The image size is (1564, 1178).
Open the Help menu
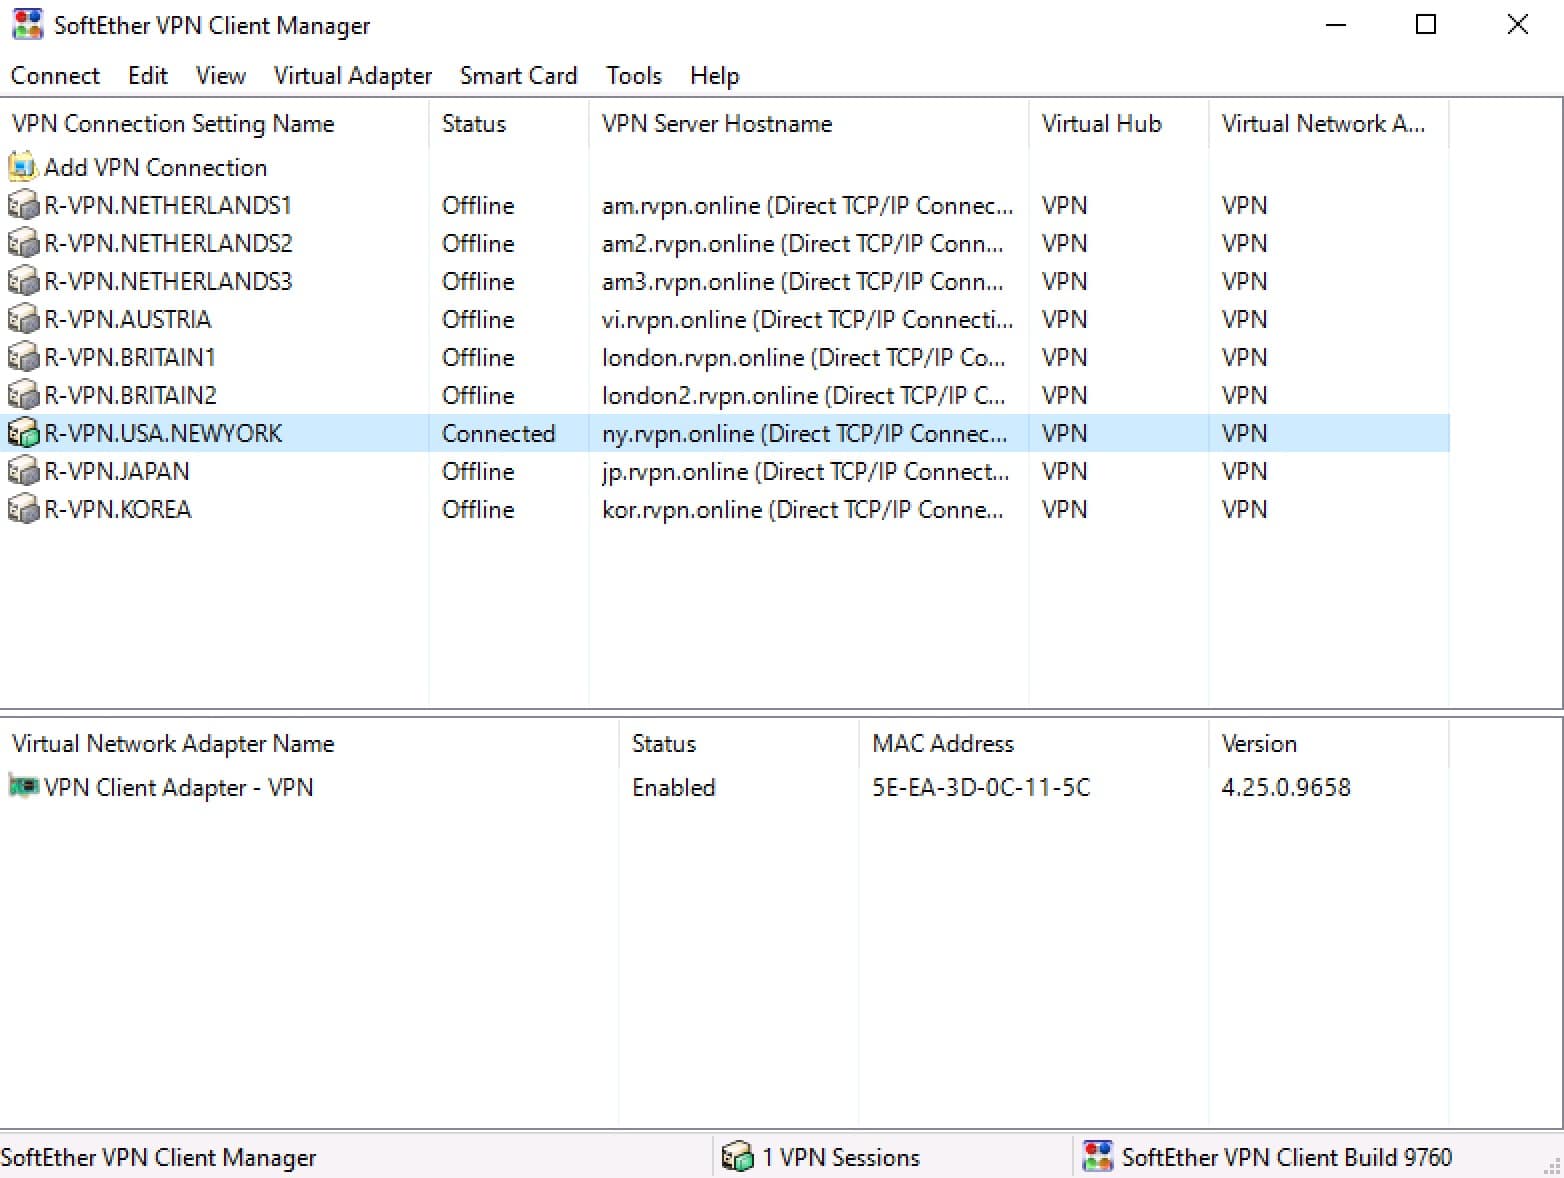click(x=715, y=76)
